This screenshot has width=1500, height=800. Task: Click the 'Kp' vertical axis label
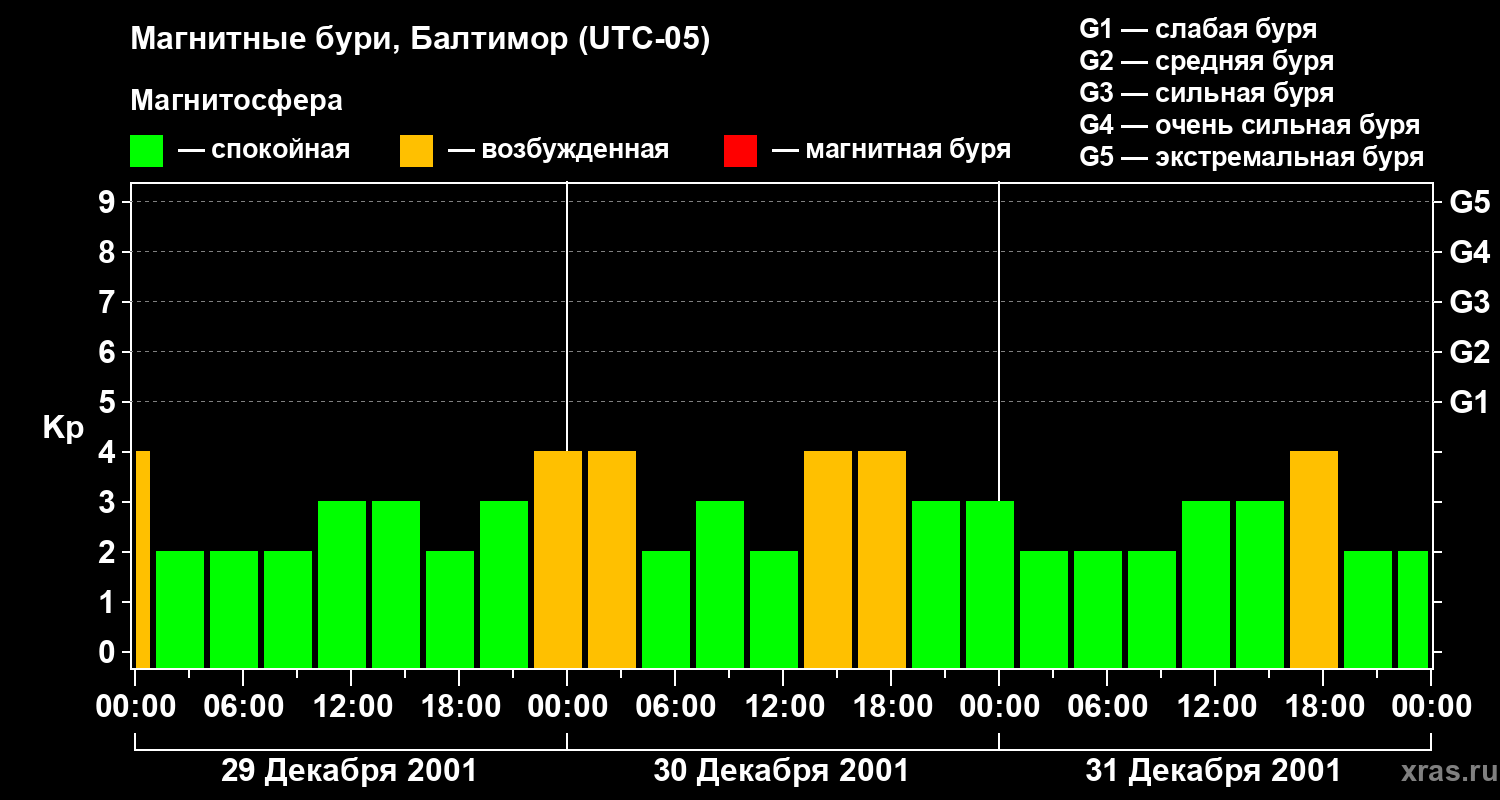click(x=63, y=428)
